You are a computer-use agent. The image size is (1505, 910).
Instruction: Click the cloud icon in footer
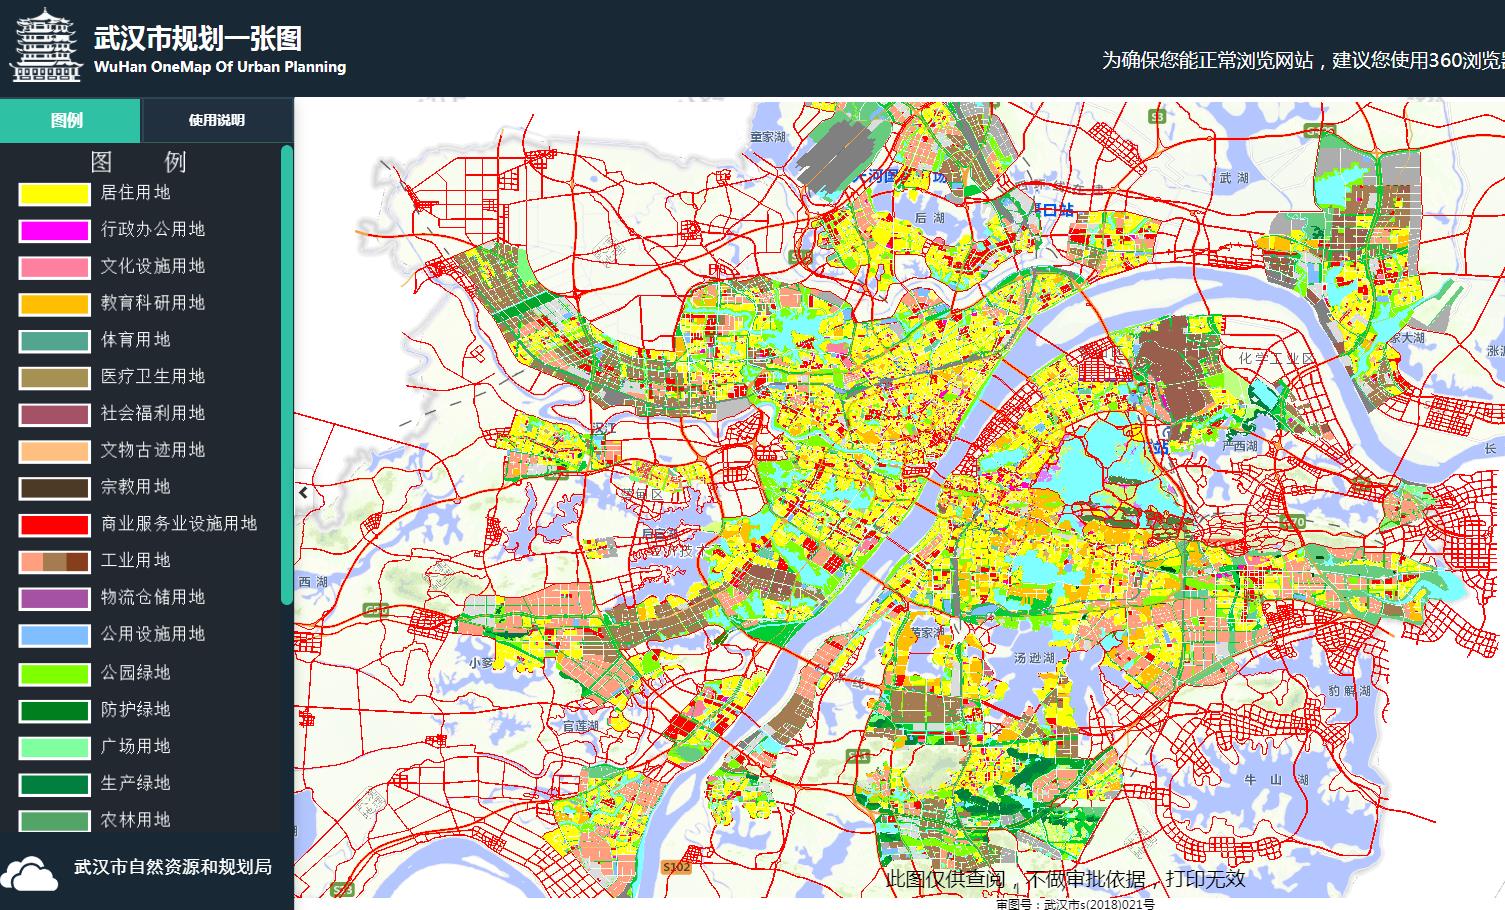[30, 873]
